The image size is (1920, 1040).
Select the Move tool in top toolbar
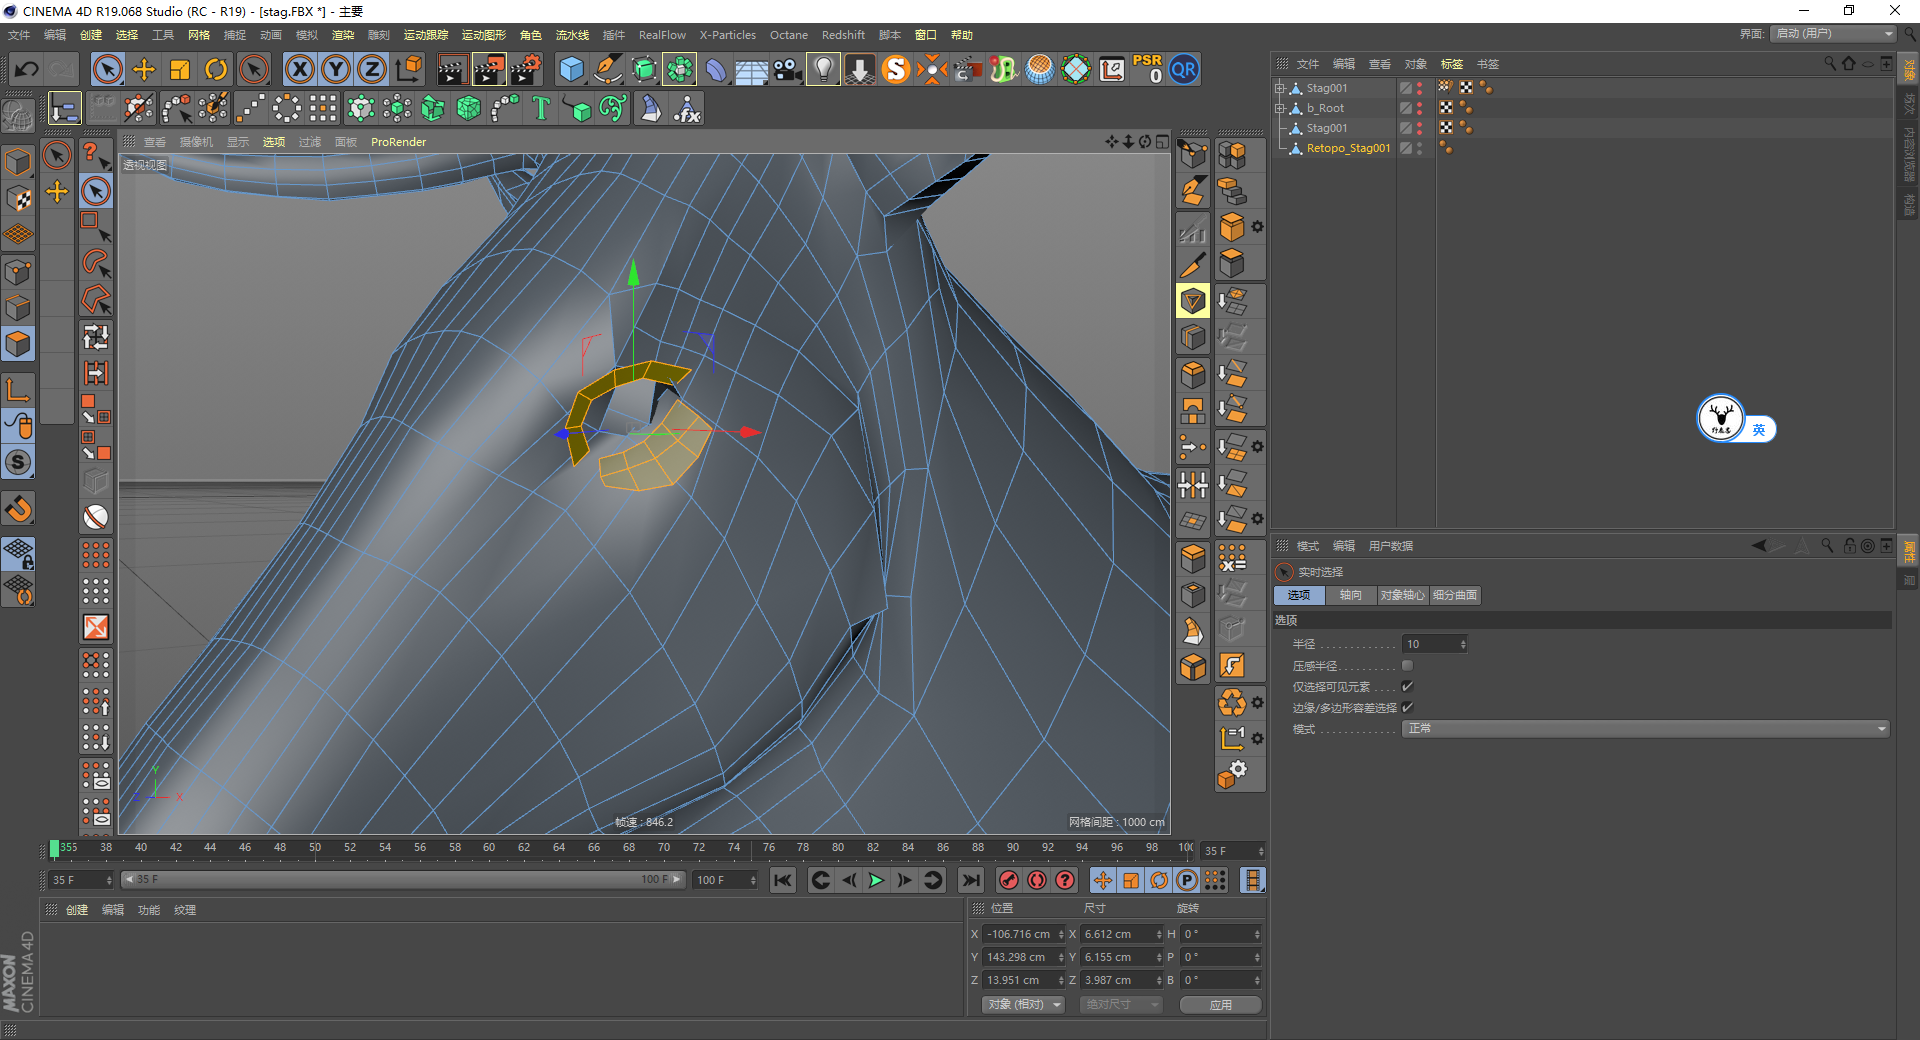coord(144,69)
